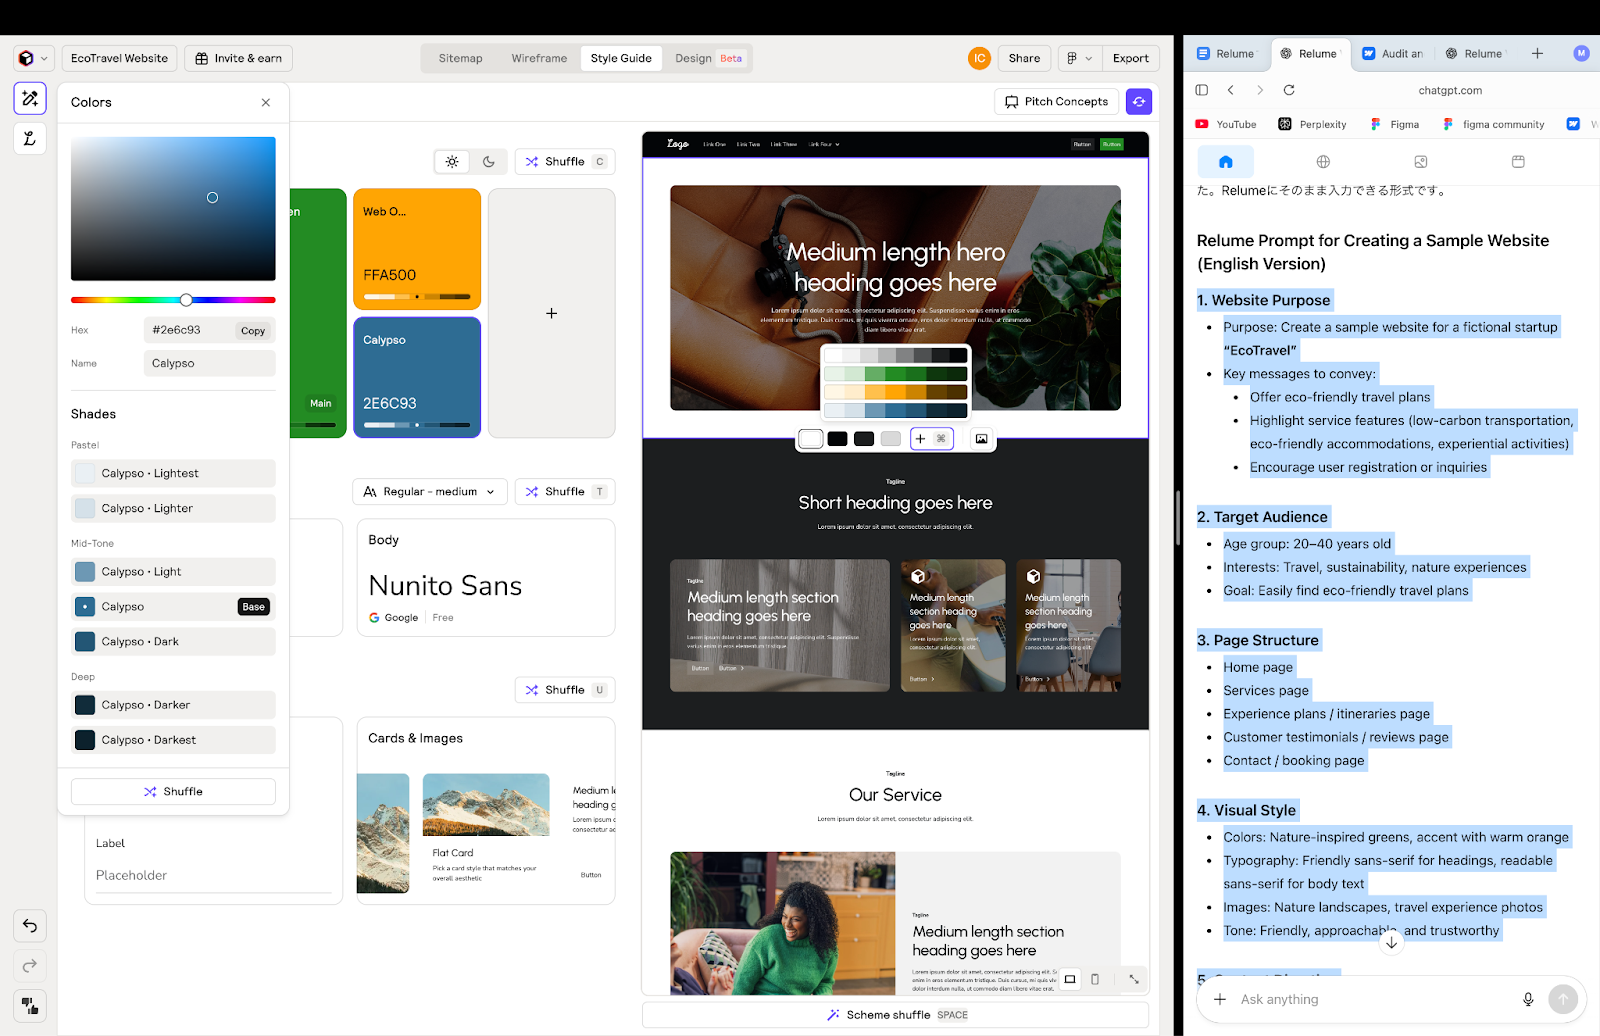This screenshot has width=1600, height=1036.
Task: Enable light mode with sun toggle
Action: 452,161
